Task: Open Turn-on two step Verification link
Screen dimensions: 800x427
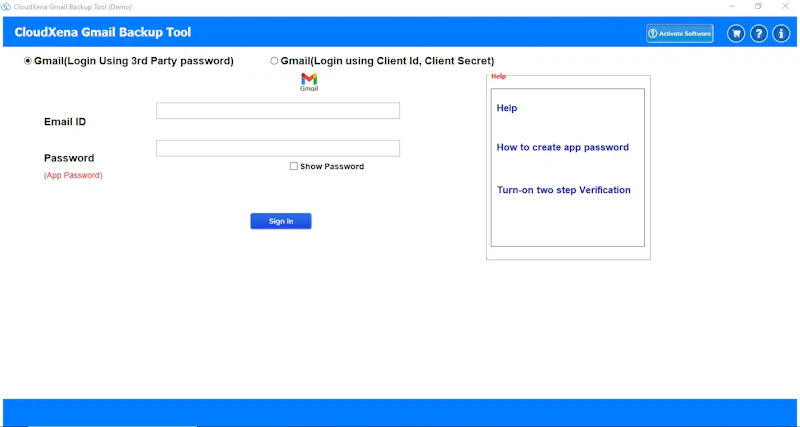Action: [x=564, y=190]
